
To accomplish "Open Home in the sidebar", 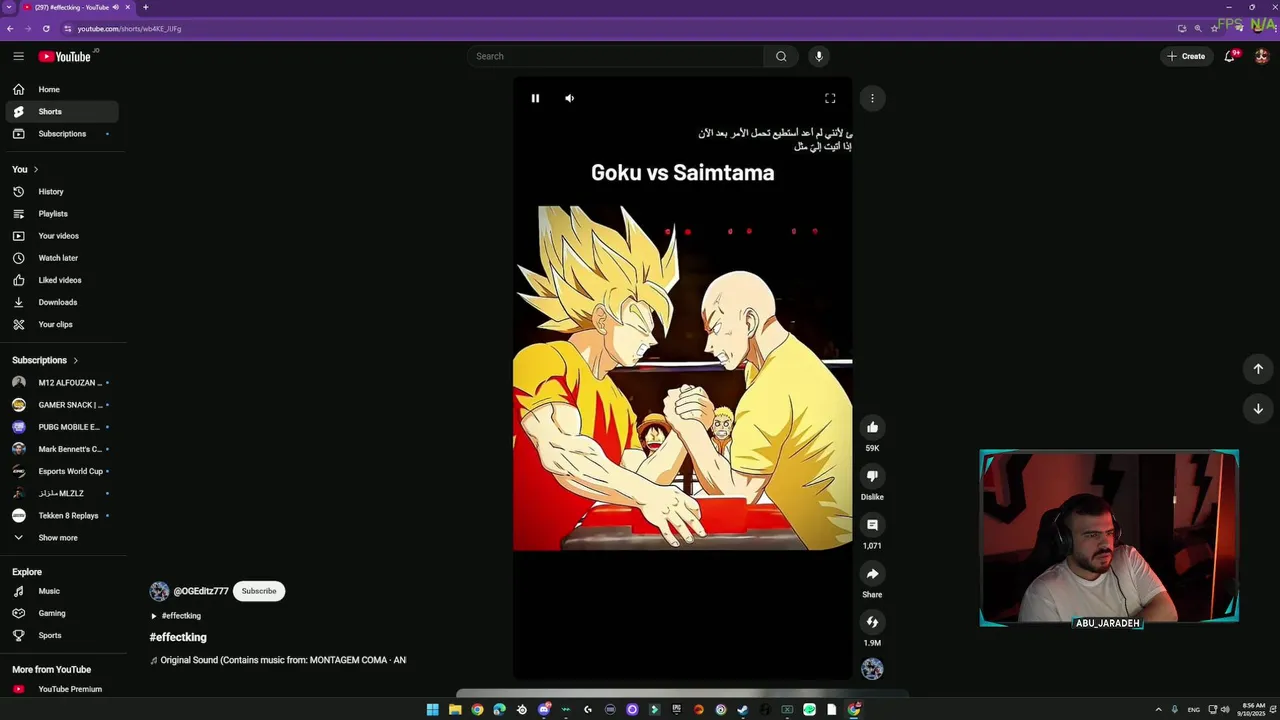I will [62, 89].
